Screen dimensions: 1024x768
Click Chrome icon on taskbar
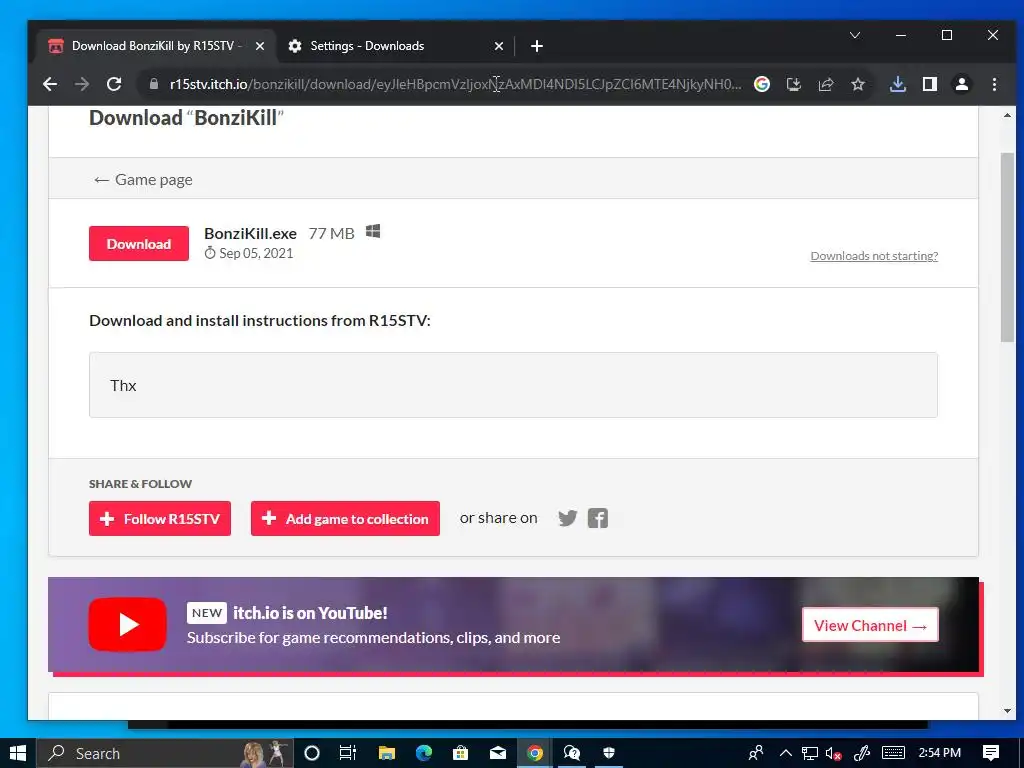coord(535,753)
